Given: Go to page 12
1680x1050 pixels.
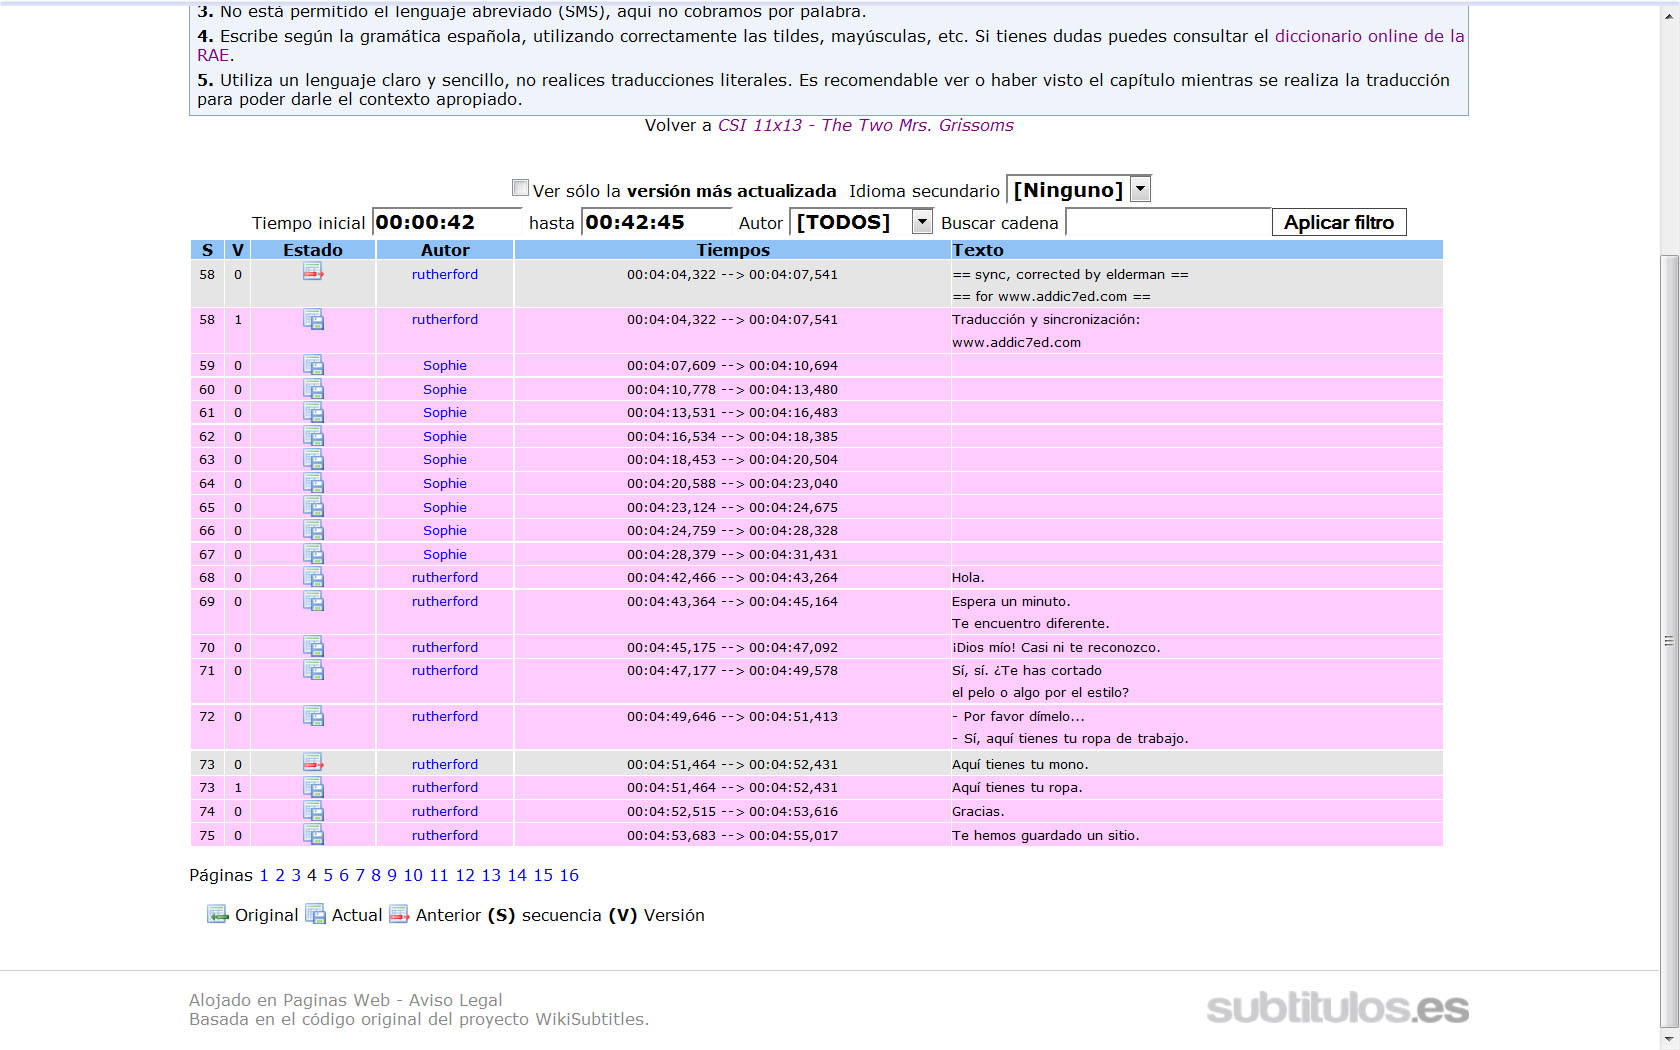Looking at the screenshot, I should pos(465,875).
